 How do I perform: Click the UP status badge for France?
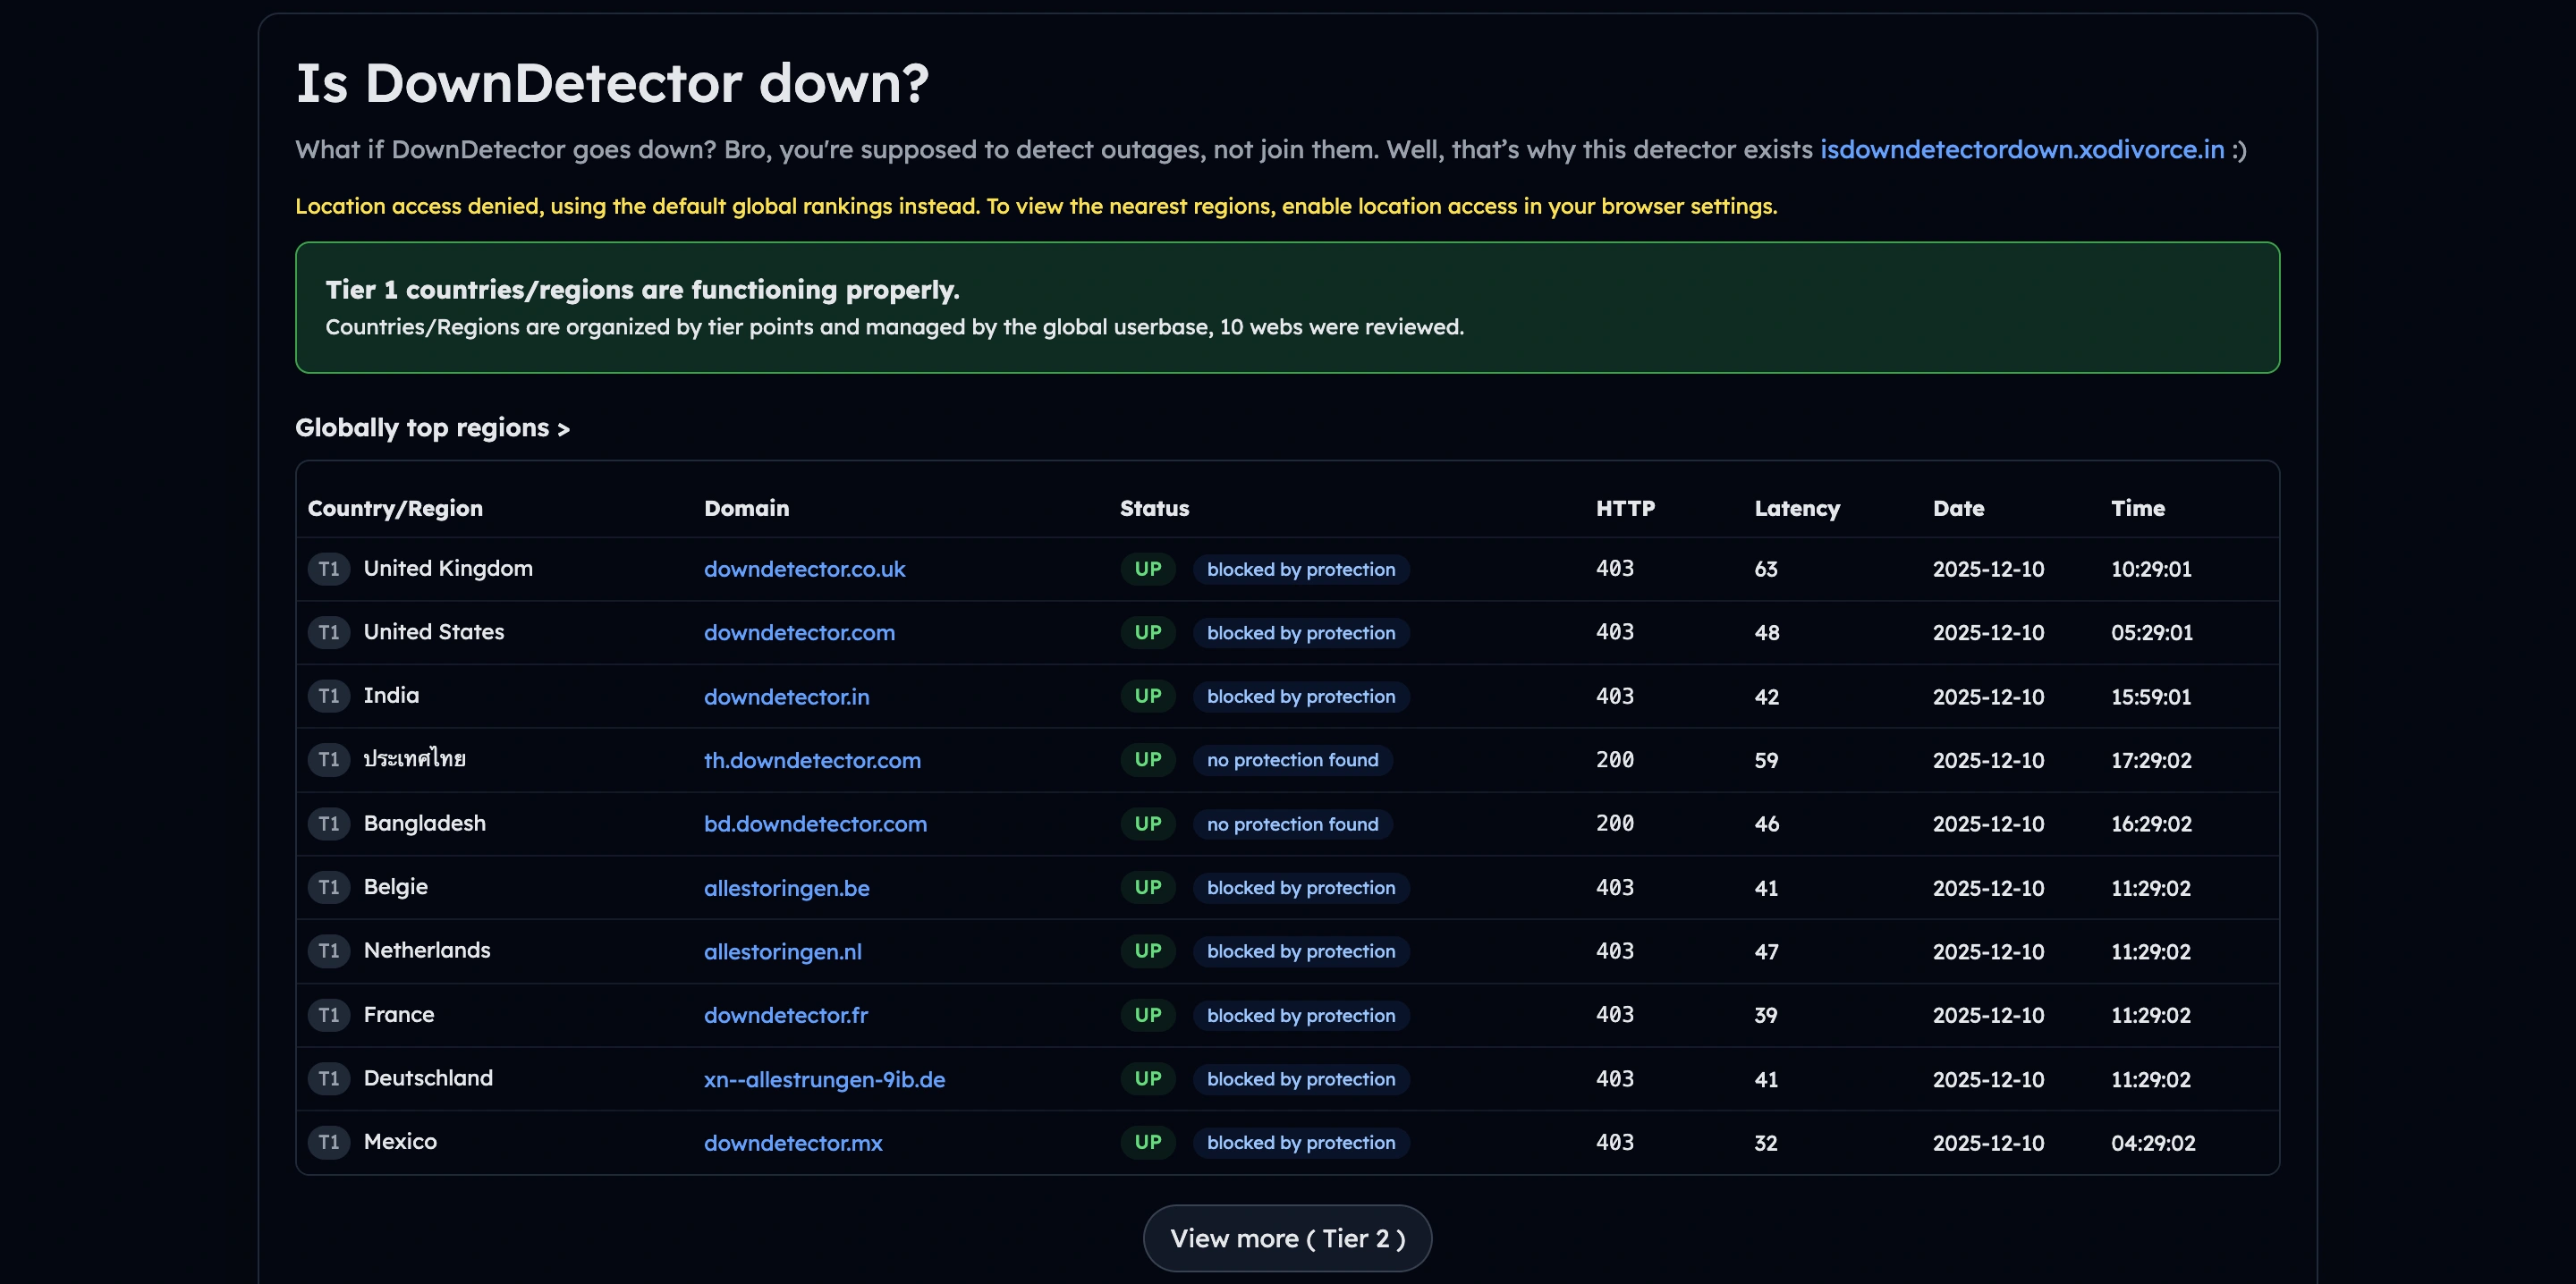1147,1015
